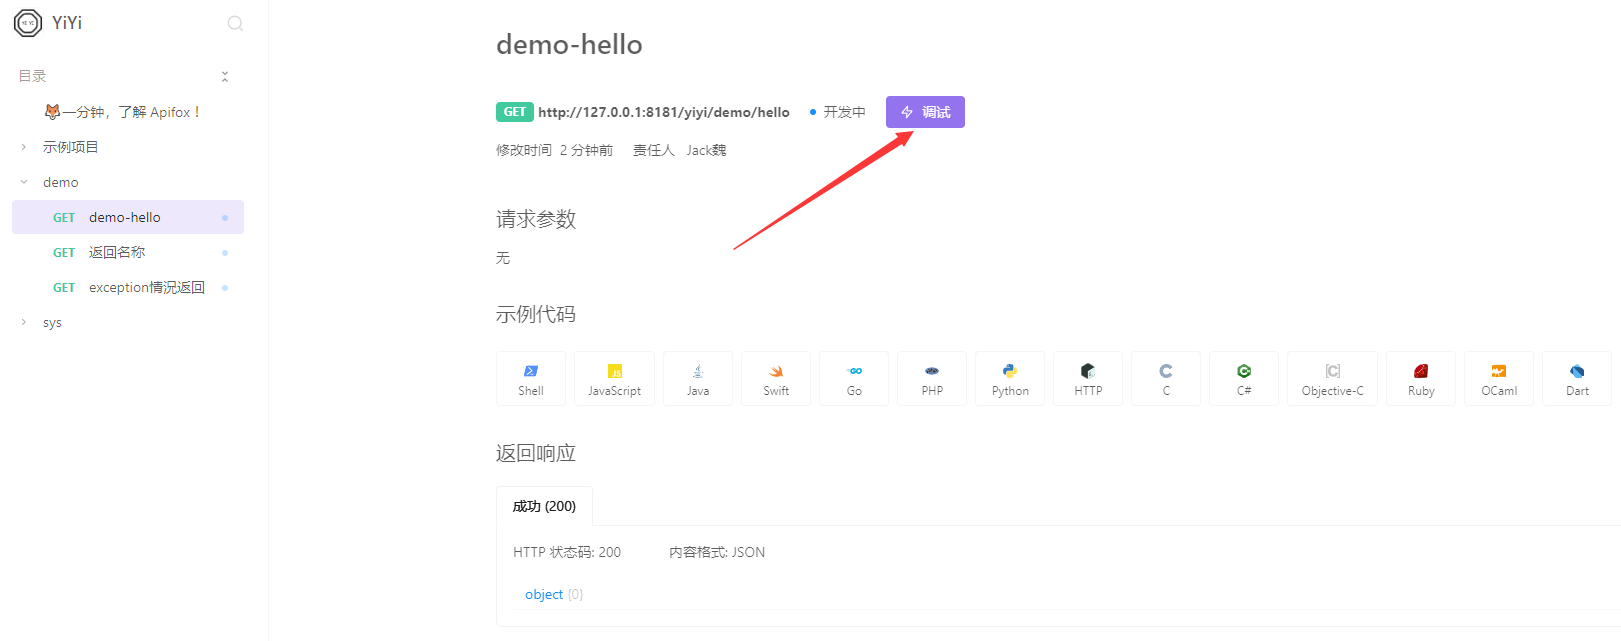Click the 目录 sidebar heading

click(x=32, y=76)
